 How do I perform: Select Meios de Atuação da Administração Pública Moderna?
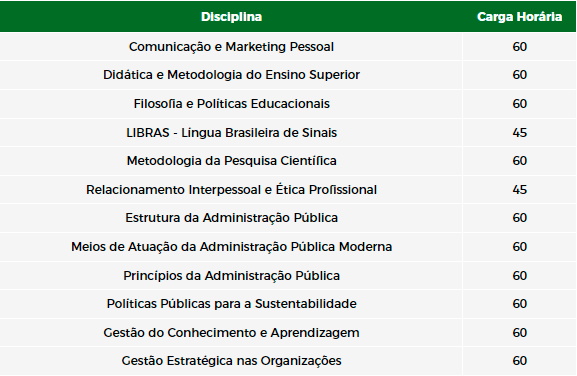[x=231, y=246]
